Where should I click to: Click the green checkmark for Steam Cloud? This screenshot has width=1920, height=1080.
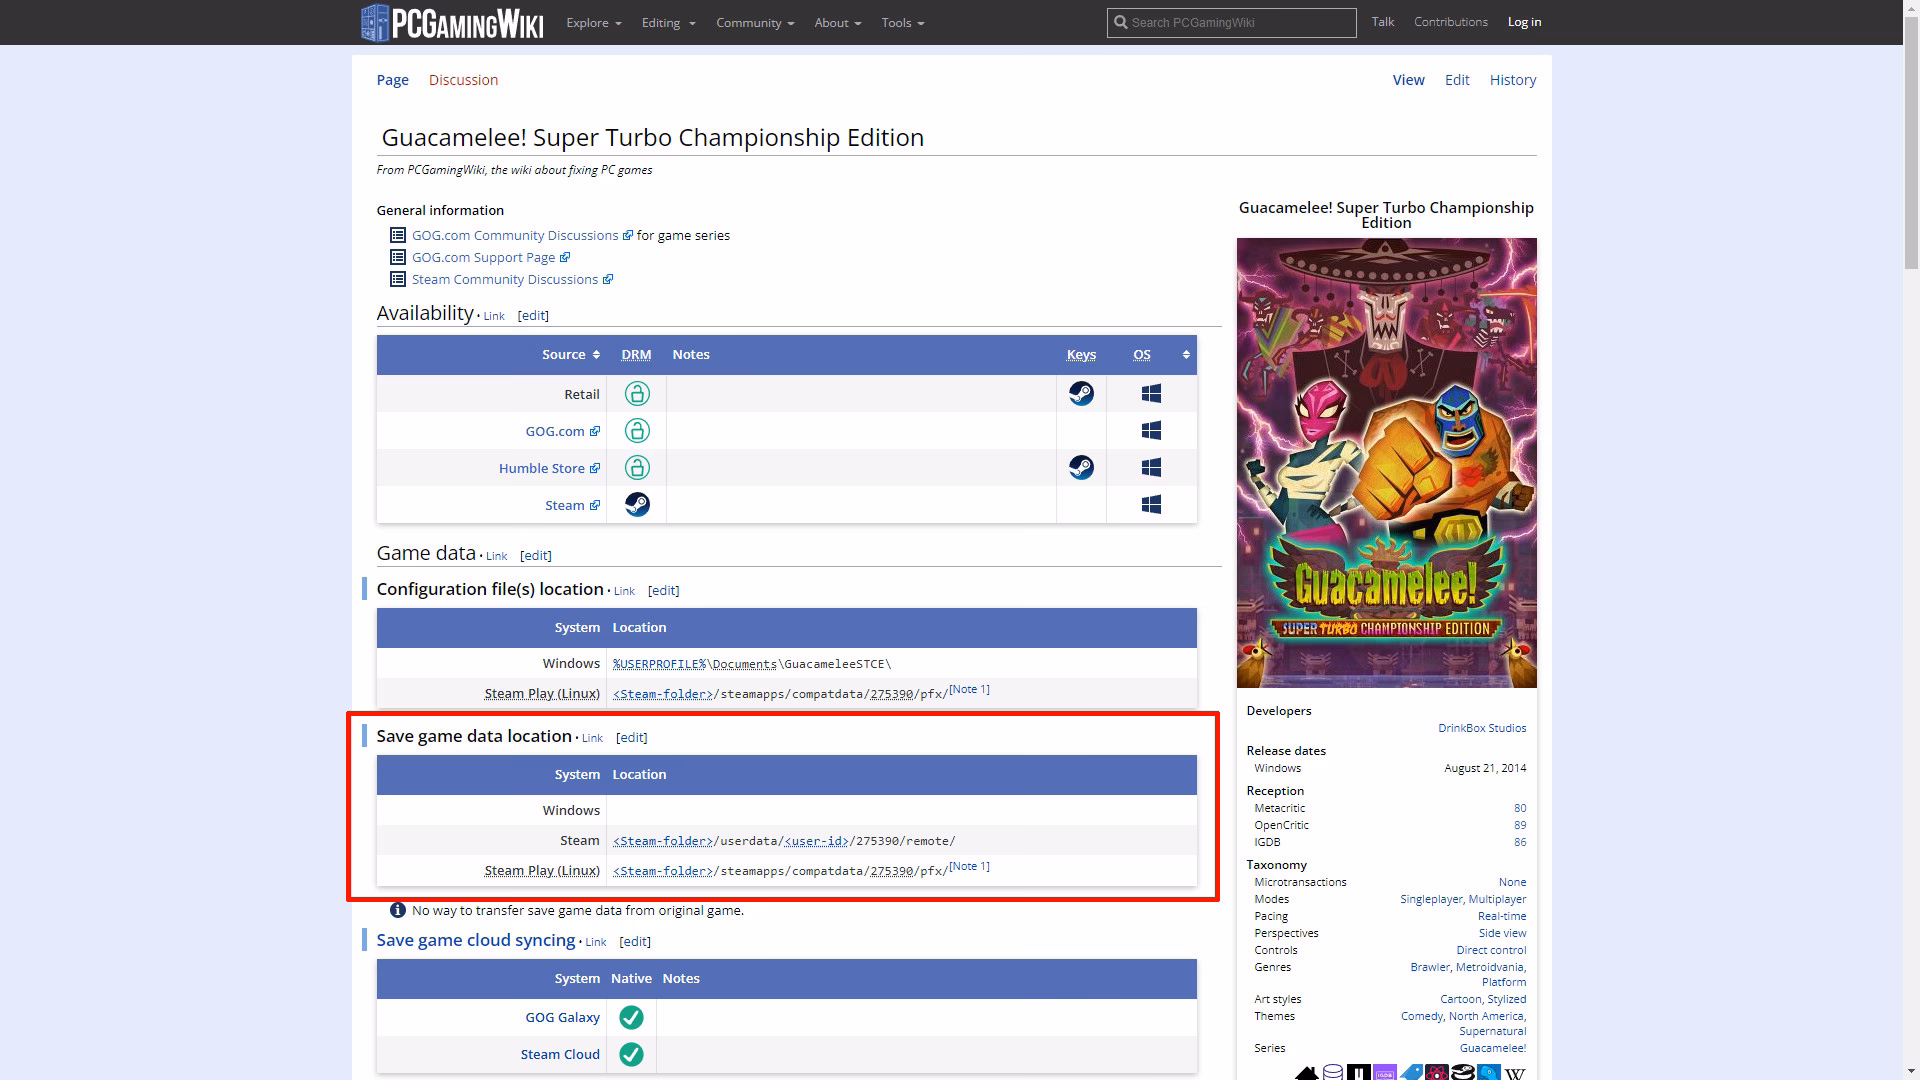pos(631,1055)
